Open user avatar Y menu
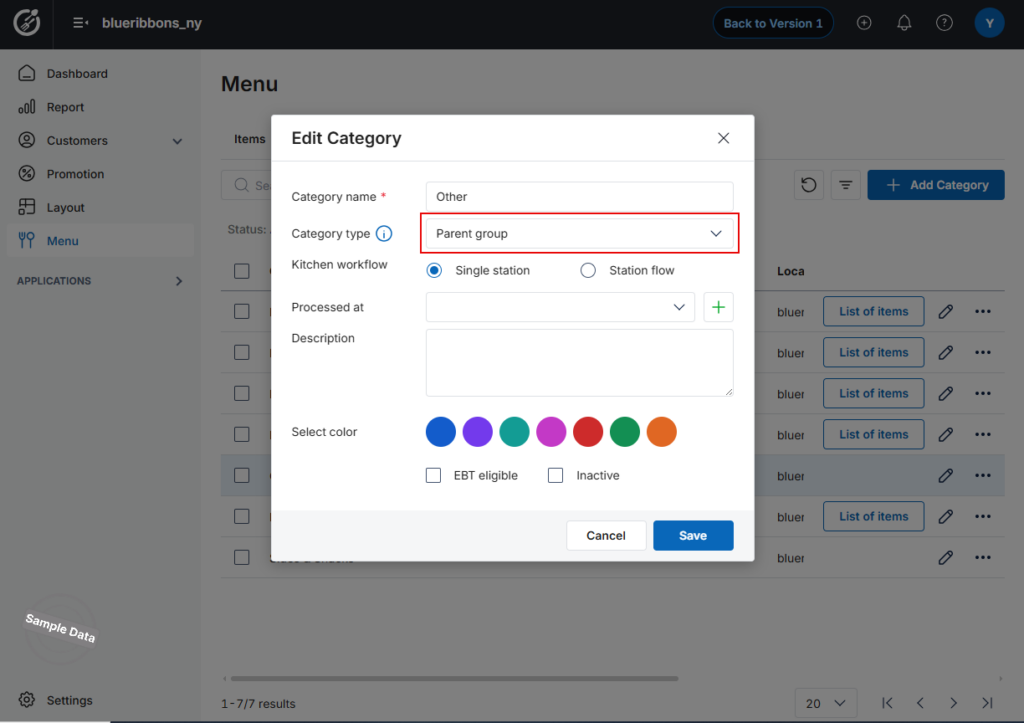1024x723 pixels. [989, 23]
